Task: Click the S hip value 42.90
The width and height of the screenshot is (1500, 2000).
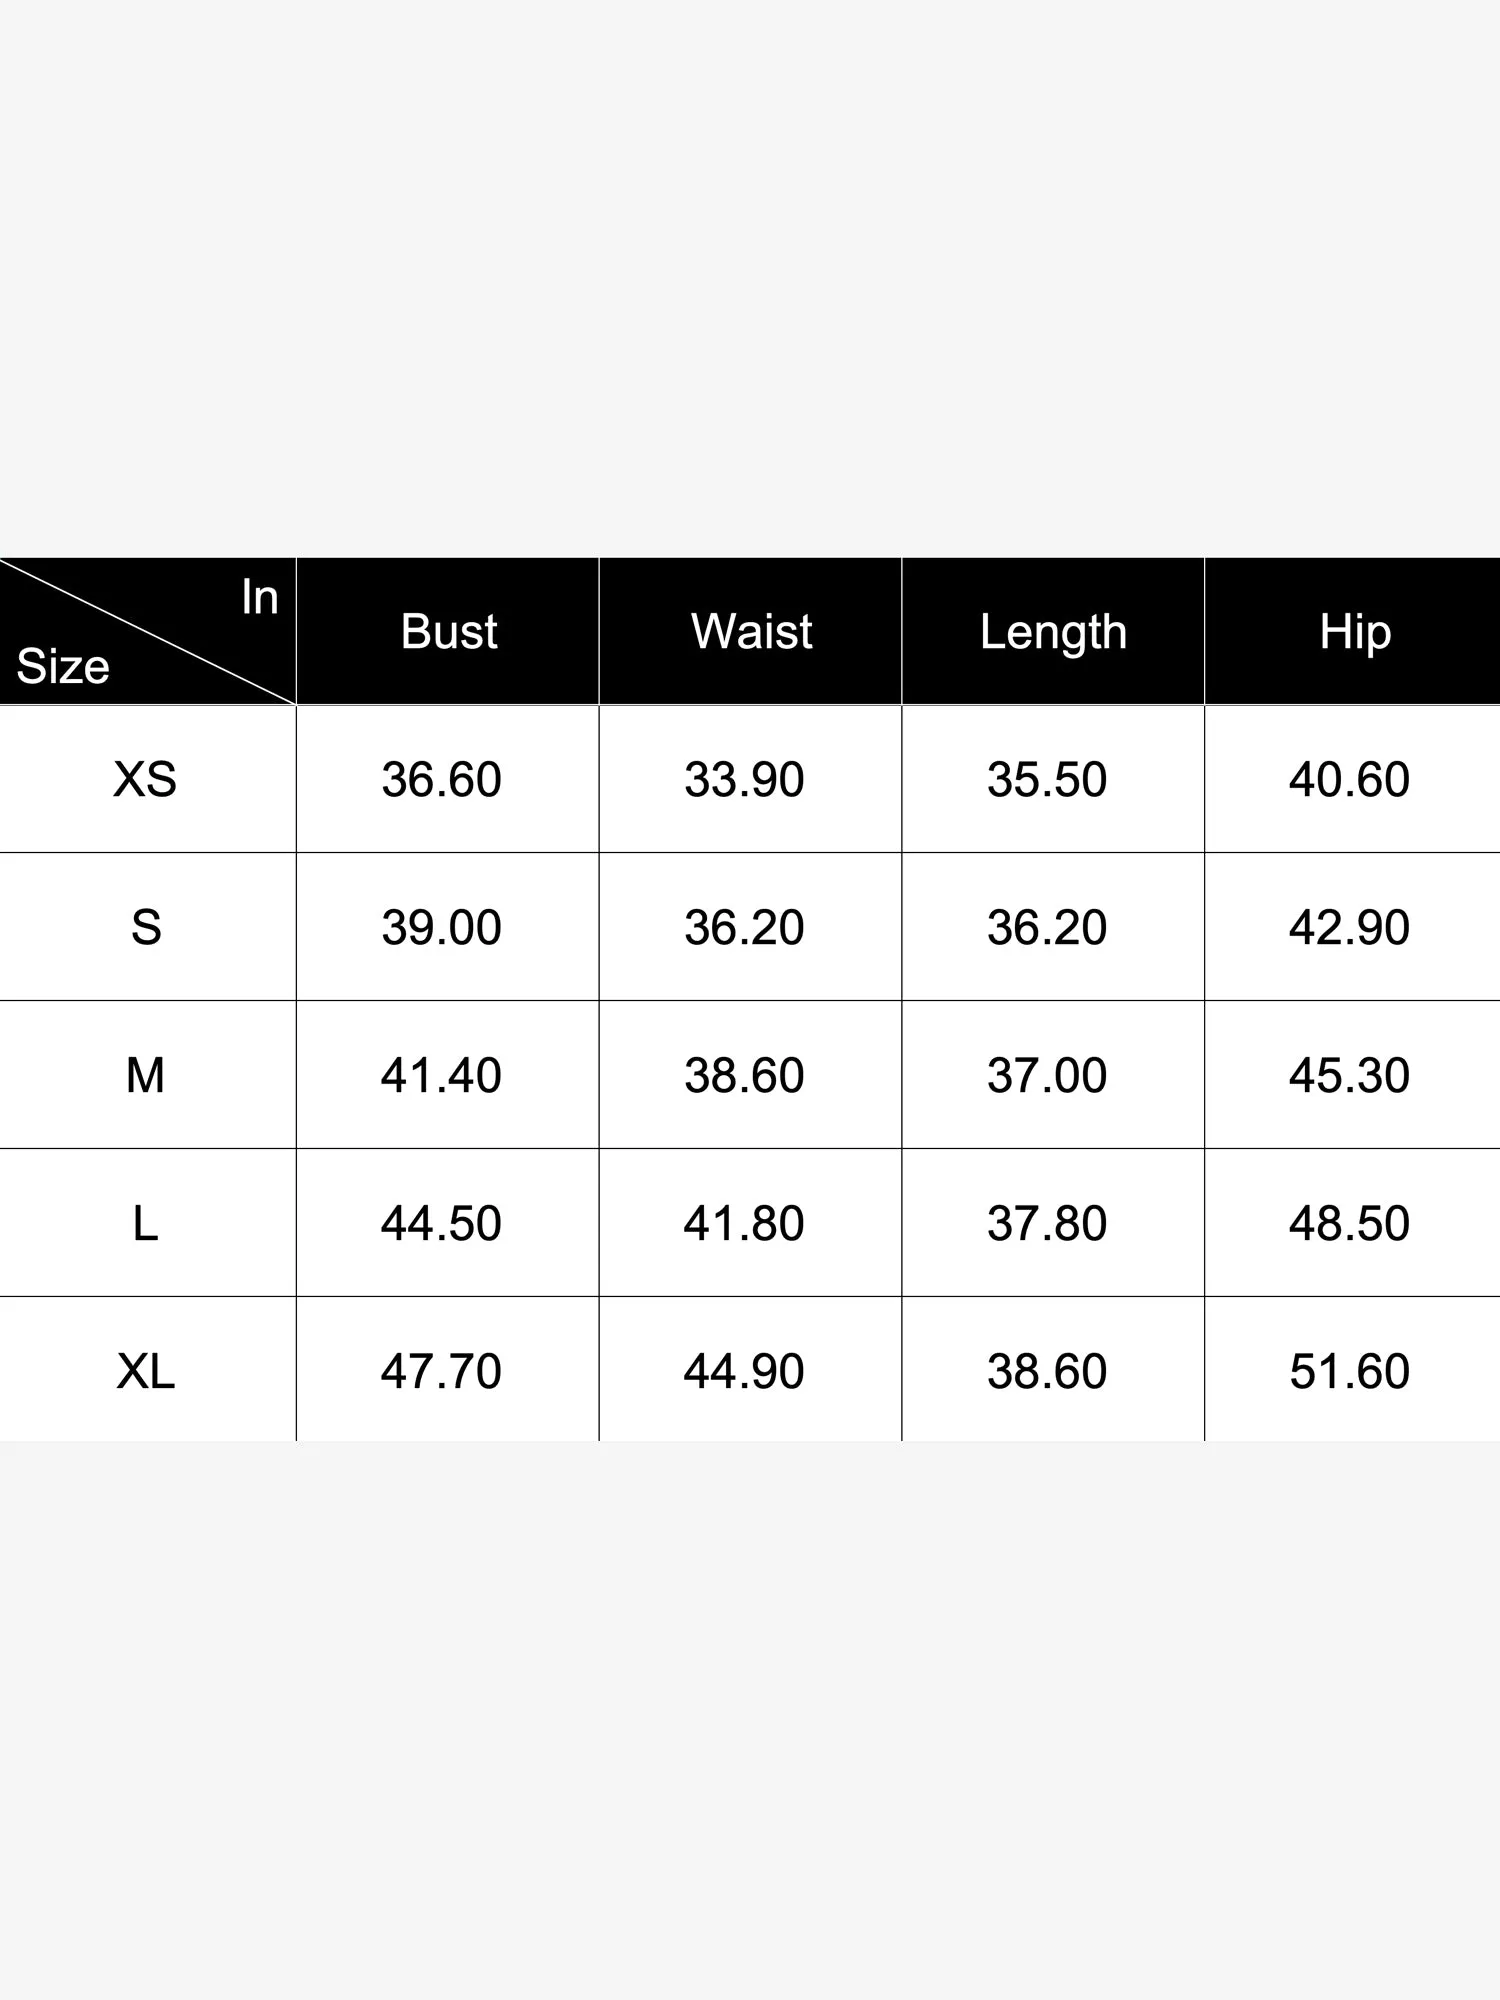Action: pyautogui.click(x=1349, y=927)
